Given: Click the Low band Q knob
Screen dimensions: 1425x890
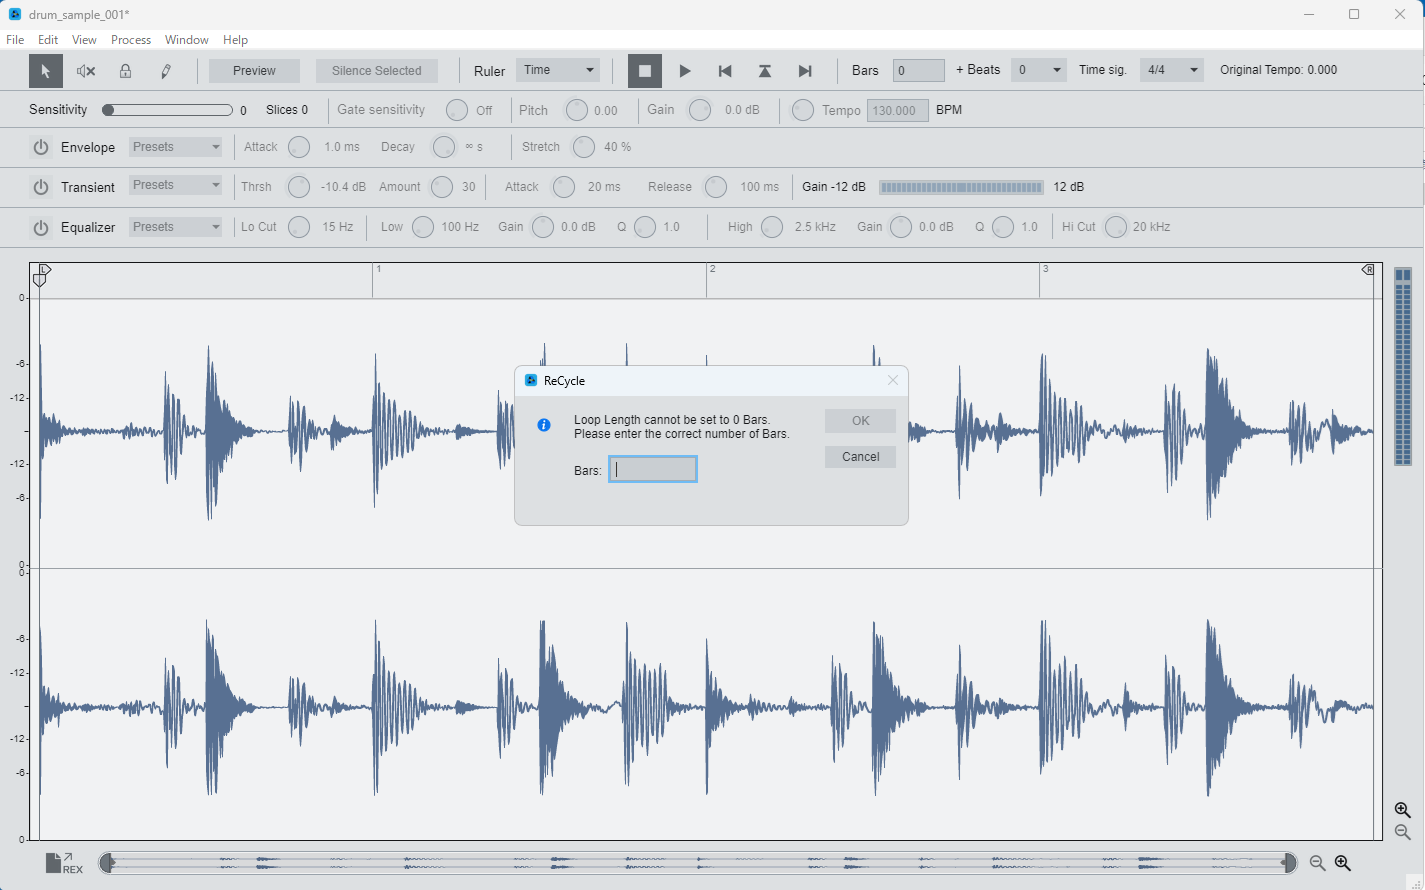Looking at the screenshot, I should (645, 227).
